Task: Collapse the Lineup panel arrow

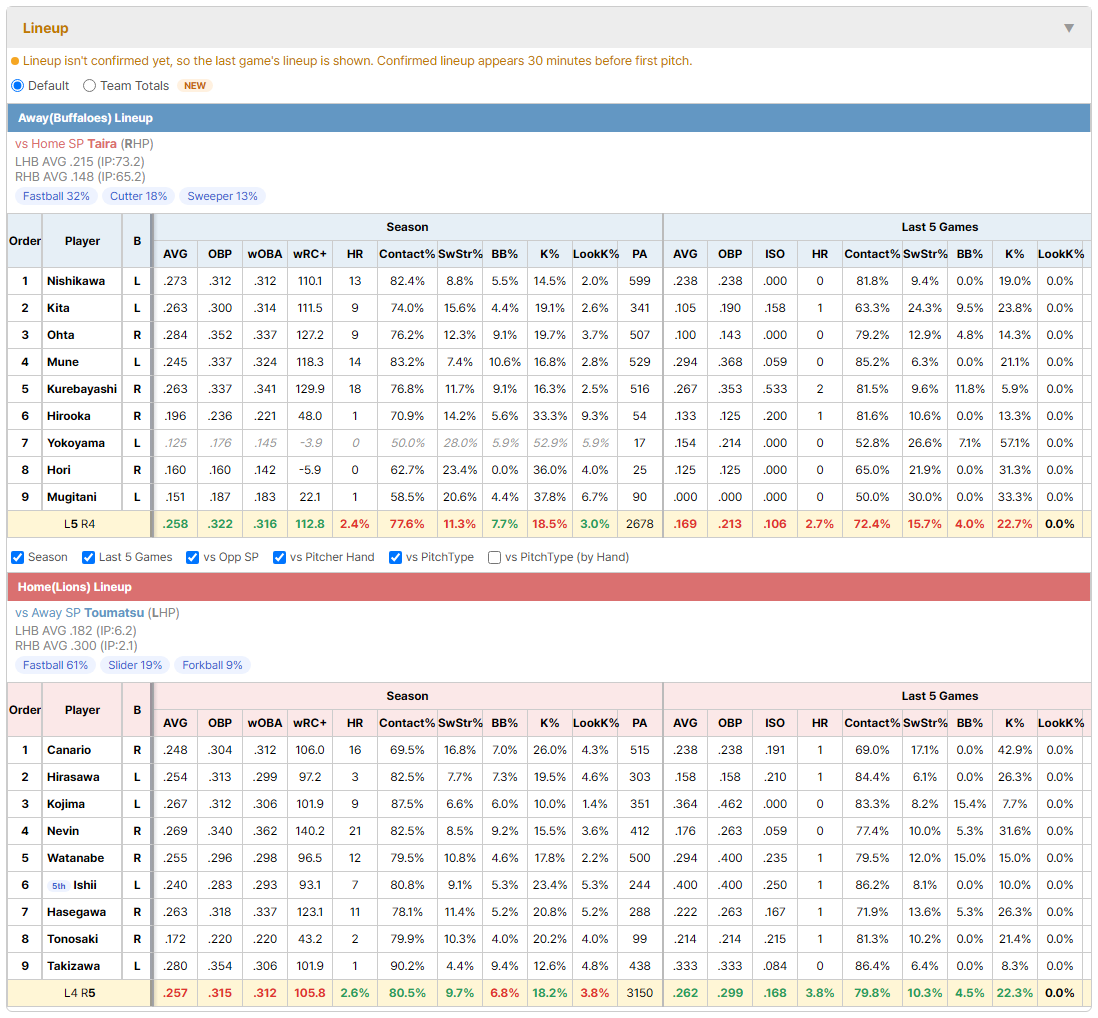Action: pos(1069,28)
